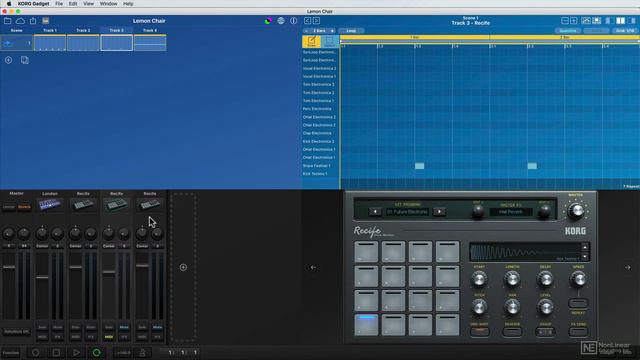Toggle One-Shot button on Recife

tap(479, 332)
